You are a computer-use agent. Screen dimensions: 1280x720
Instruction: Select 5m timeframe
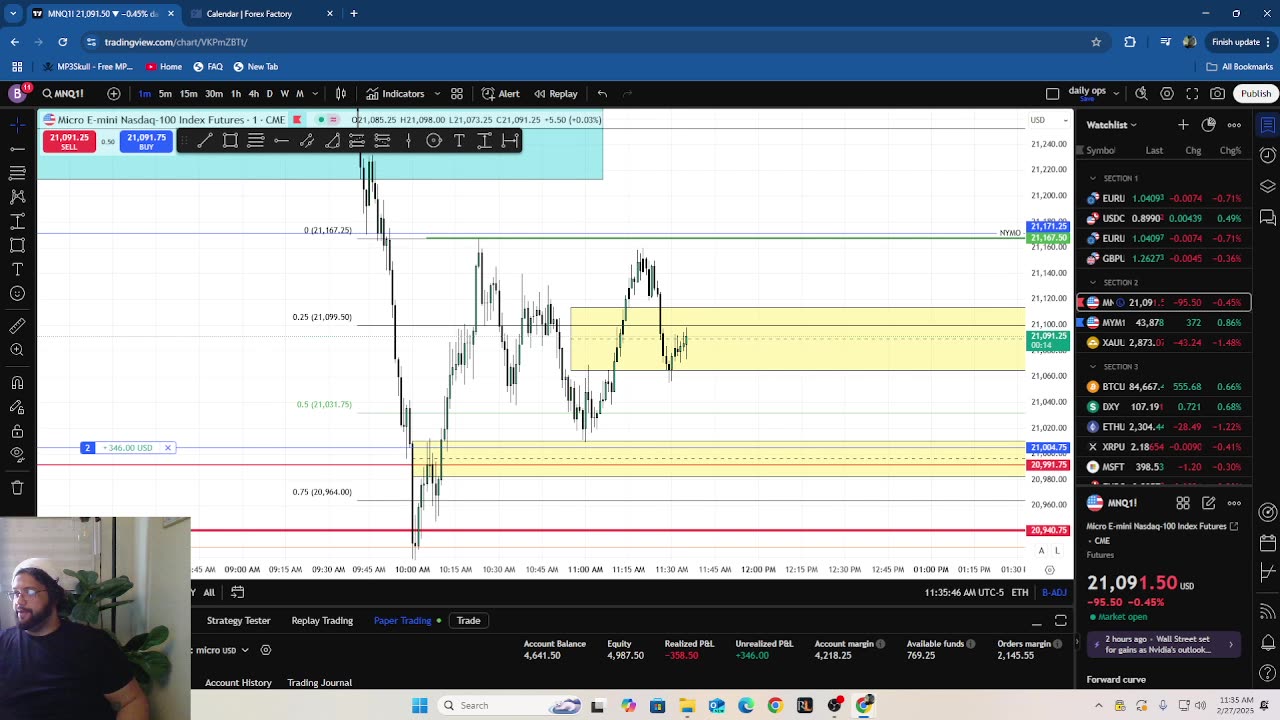tap(165, 94)
